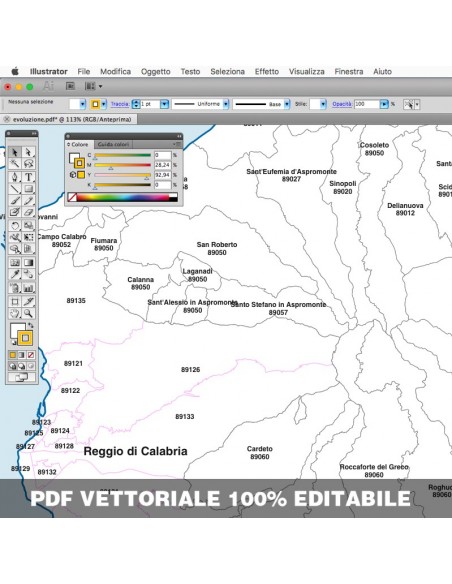The height and width of the screenshot is (584, 452).
Task: Open the File menu
Action: coord(84,72)
